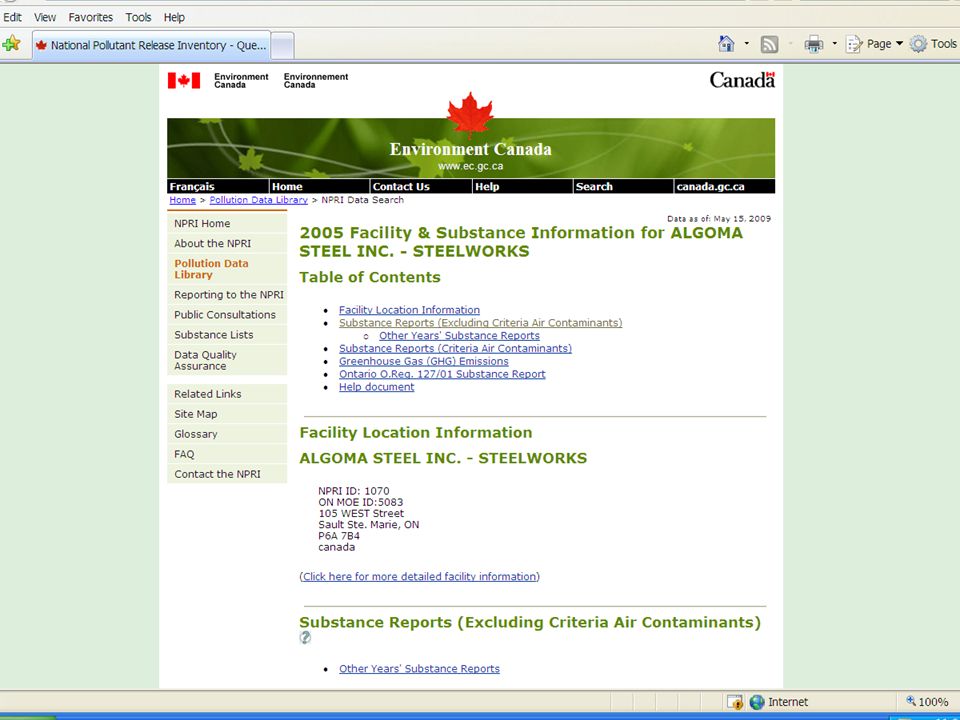
Task: Click the Home icon in the browser toolbar
Action: (x=726, y=43)
